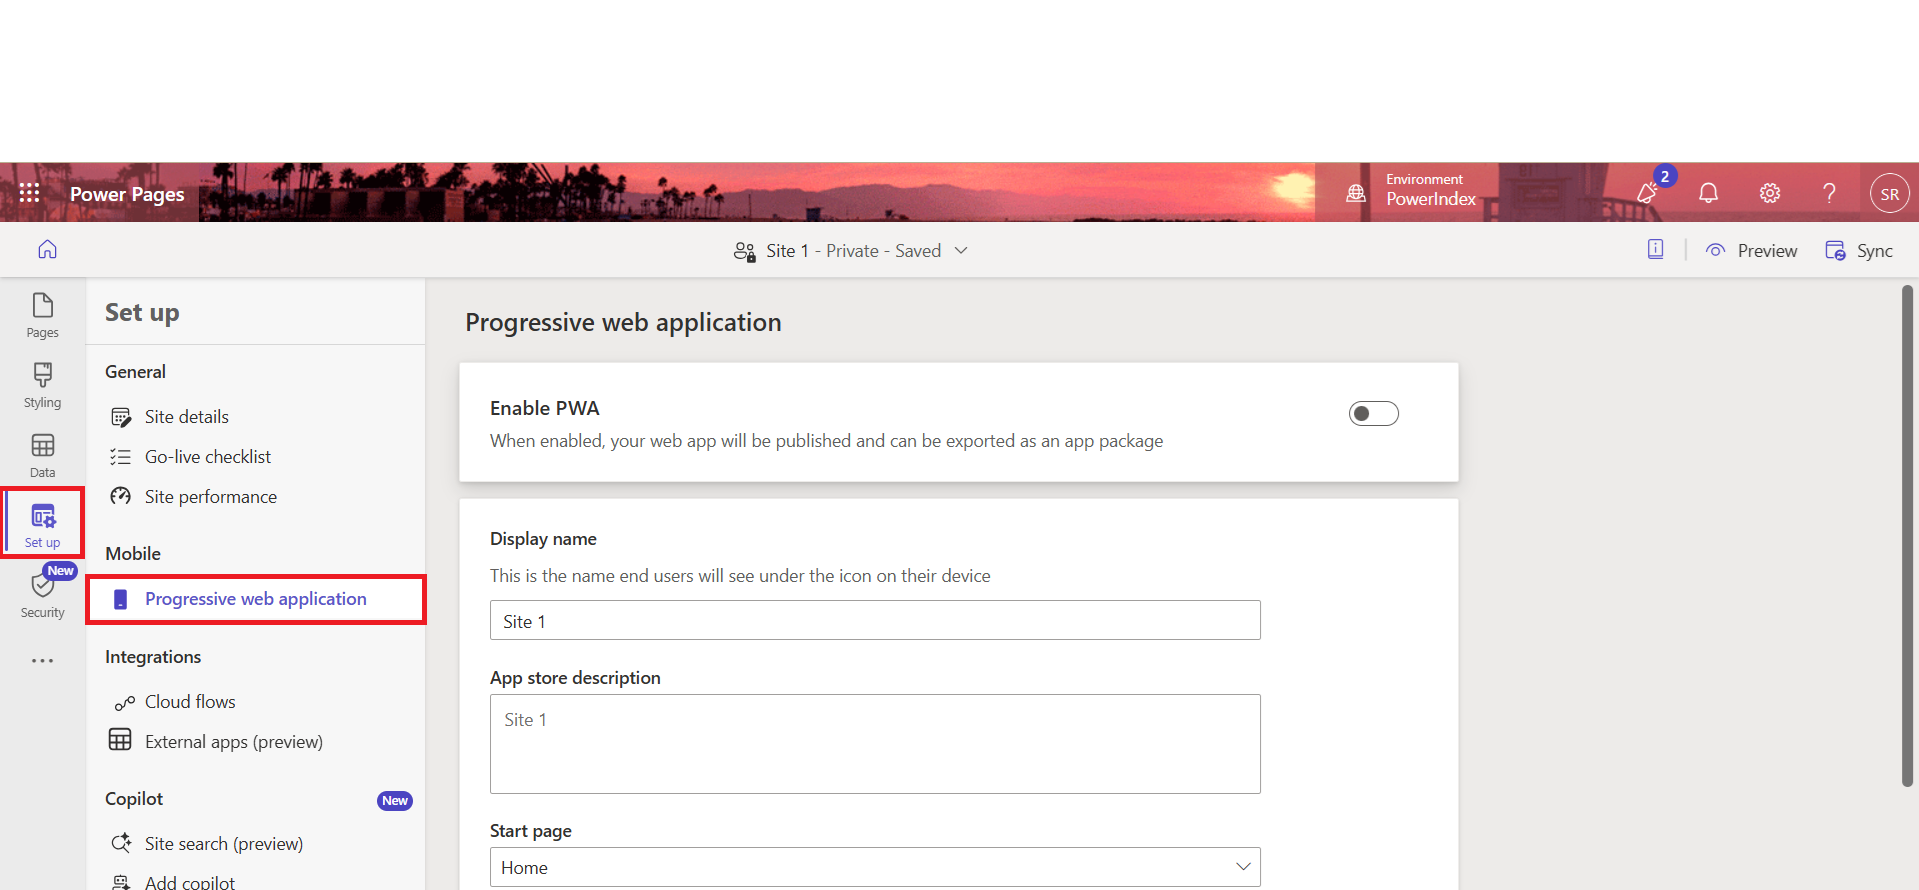Open the Security workspace
1919x890 pixels.
(x=42, y=595)
